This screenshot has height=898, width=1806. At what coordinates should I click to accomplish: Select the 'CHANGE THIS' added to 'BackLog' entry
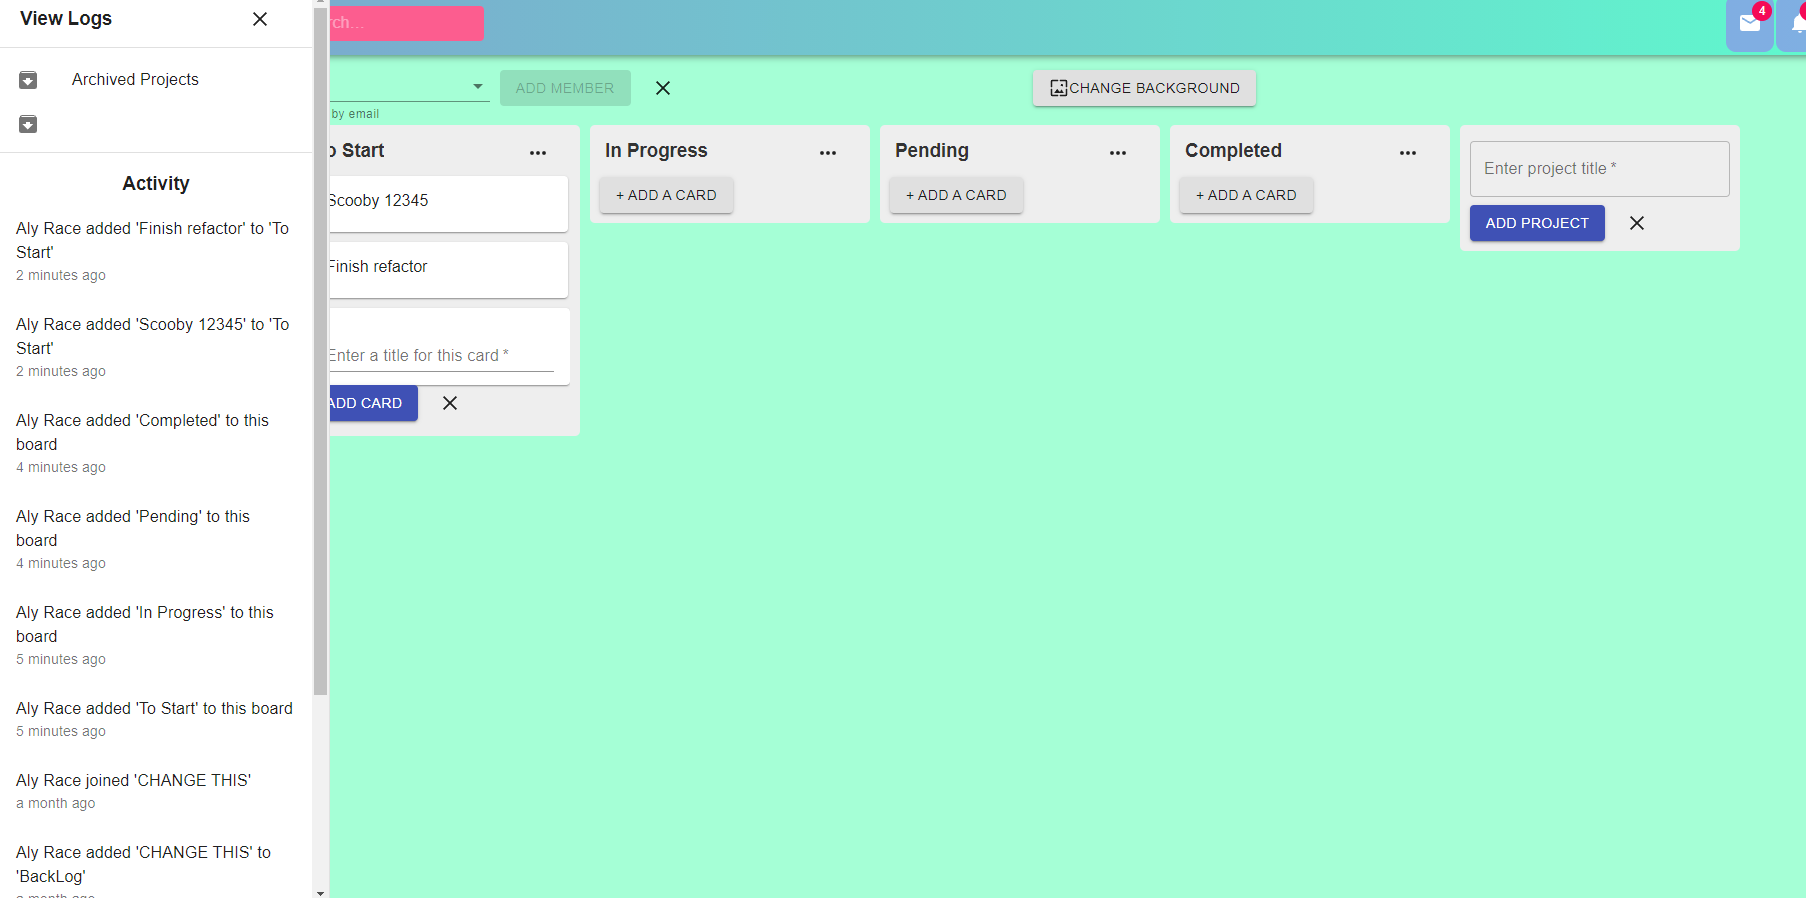coord(155,870)
